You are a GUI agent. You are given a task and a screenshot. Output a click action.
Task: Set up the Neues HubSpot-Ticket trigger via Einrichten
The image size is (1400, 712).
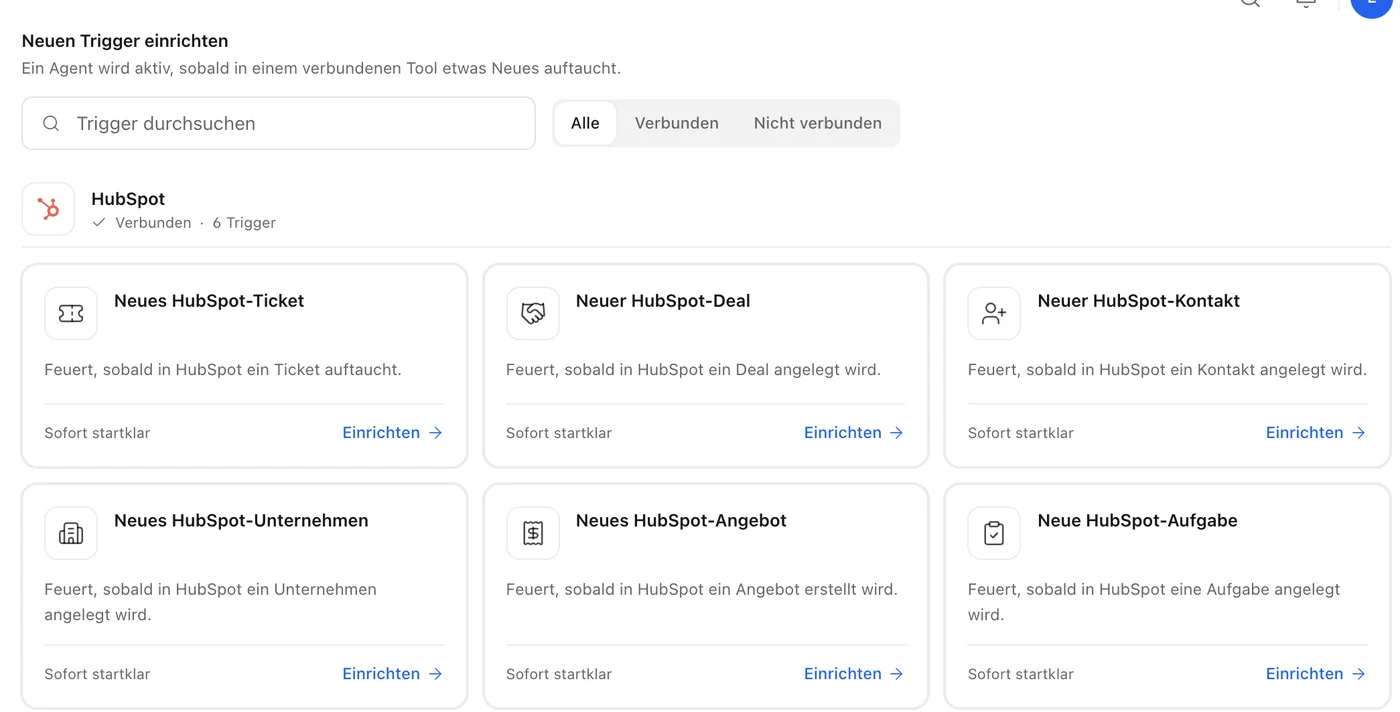[392, 432]
